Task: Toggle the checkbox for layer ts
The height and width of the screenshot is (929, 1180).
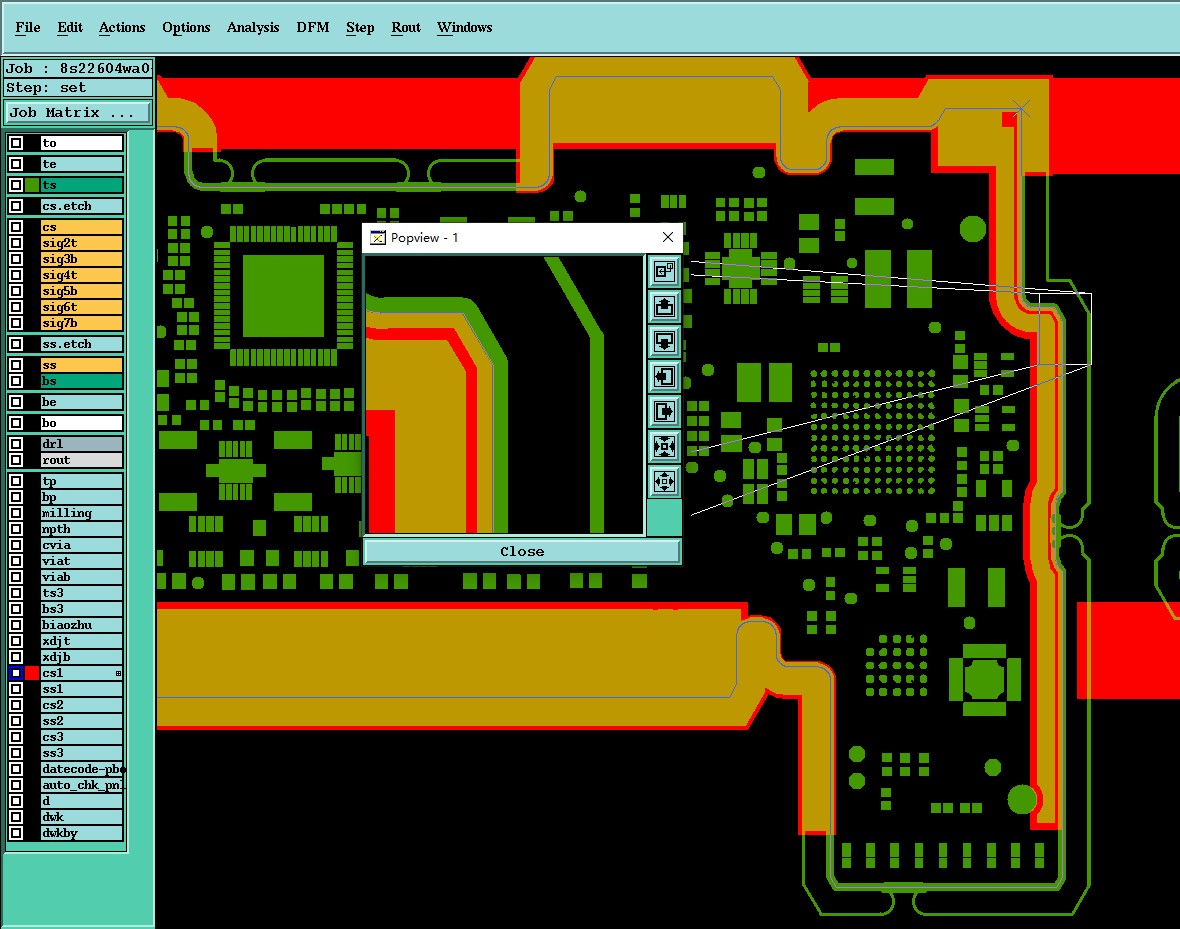Action: (16, 184)
